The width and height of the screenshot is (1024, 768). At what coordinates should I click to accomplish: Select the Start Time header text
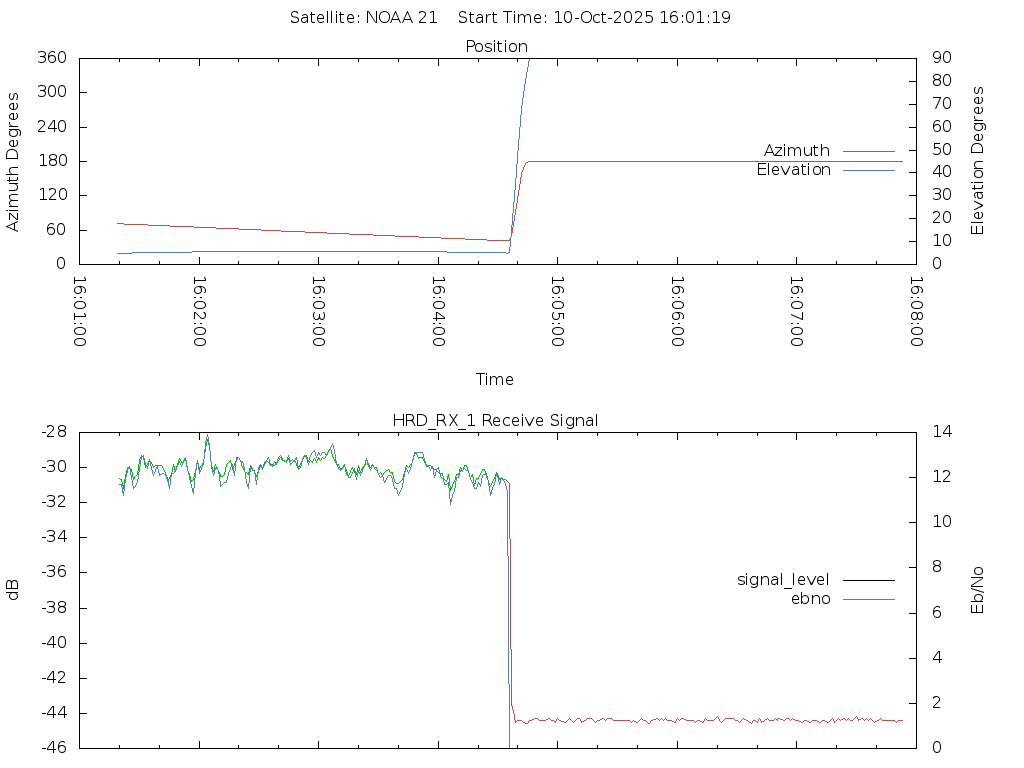pos(595,18)
